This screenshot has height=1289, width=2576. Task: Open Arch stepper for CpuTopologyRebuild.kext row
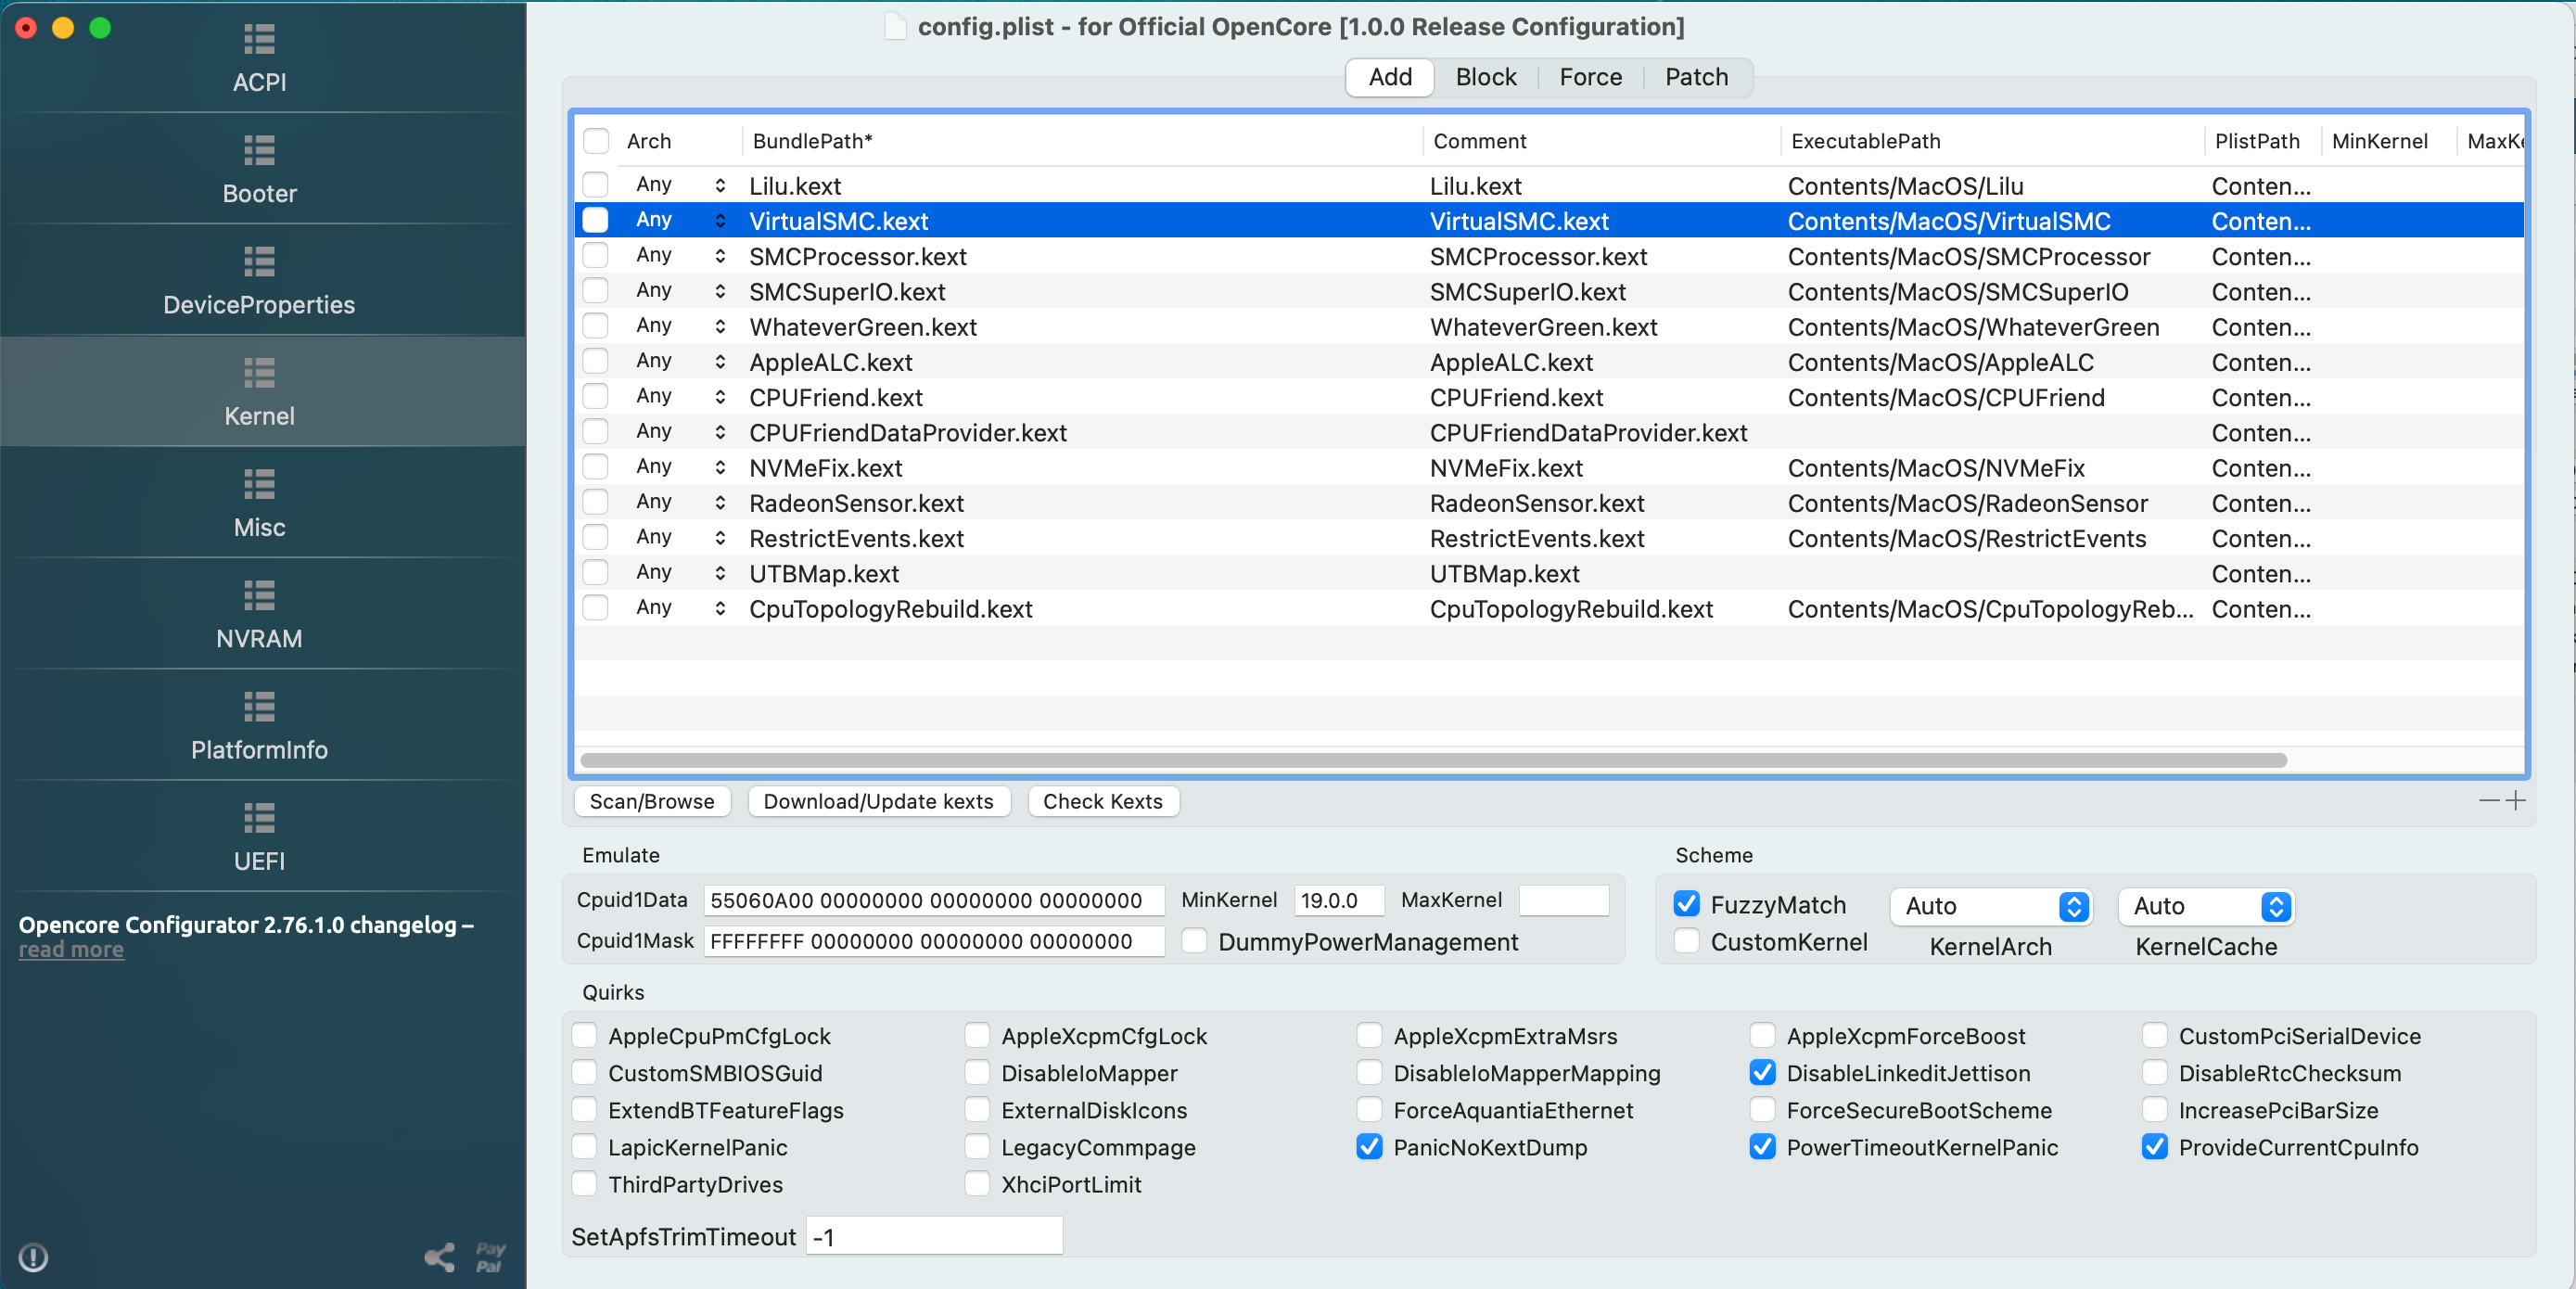[x=720, y=608]
